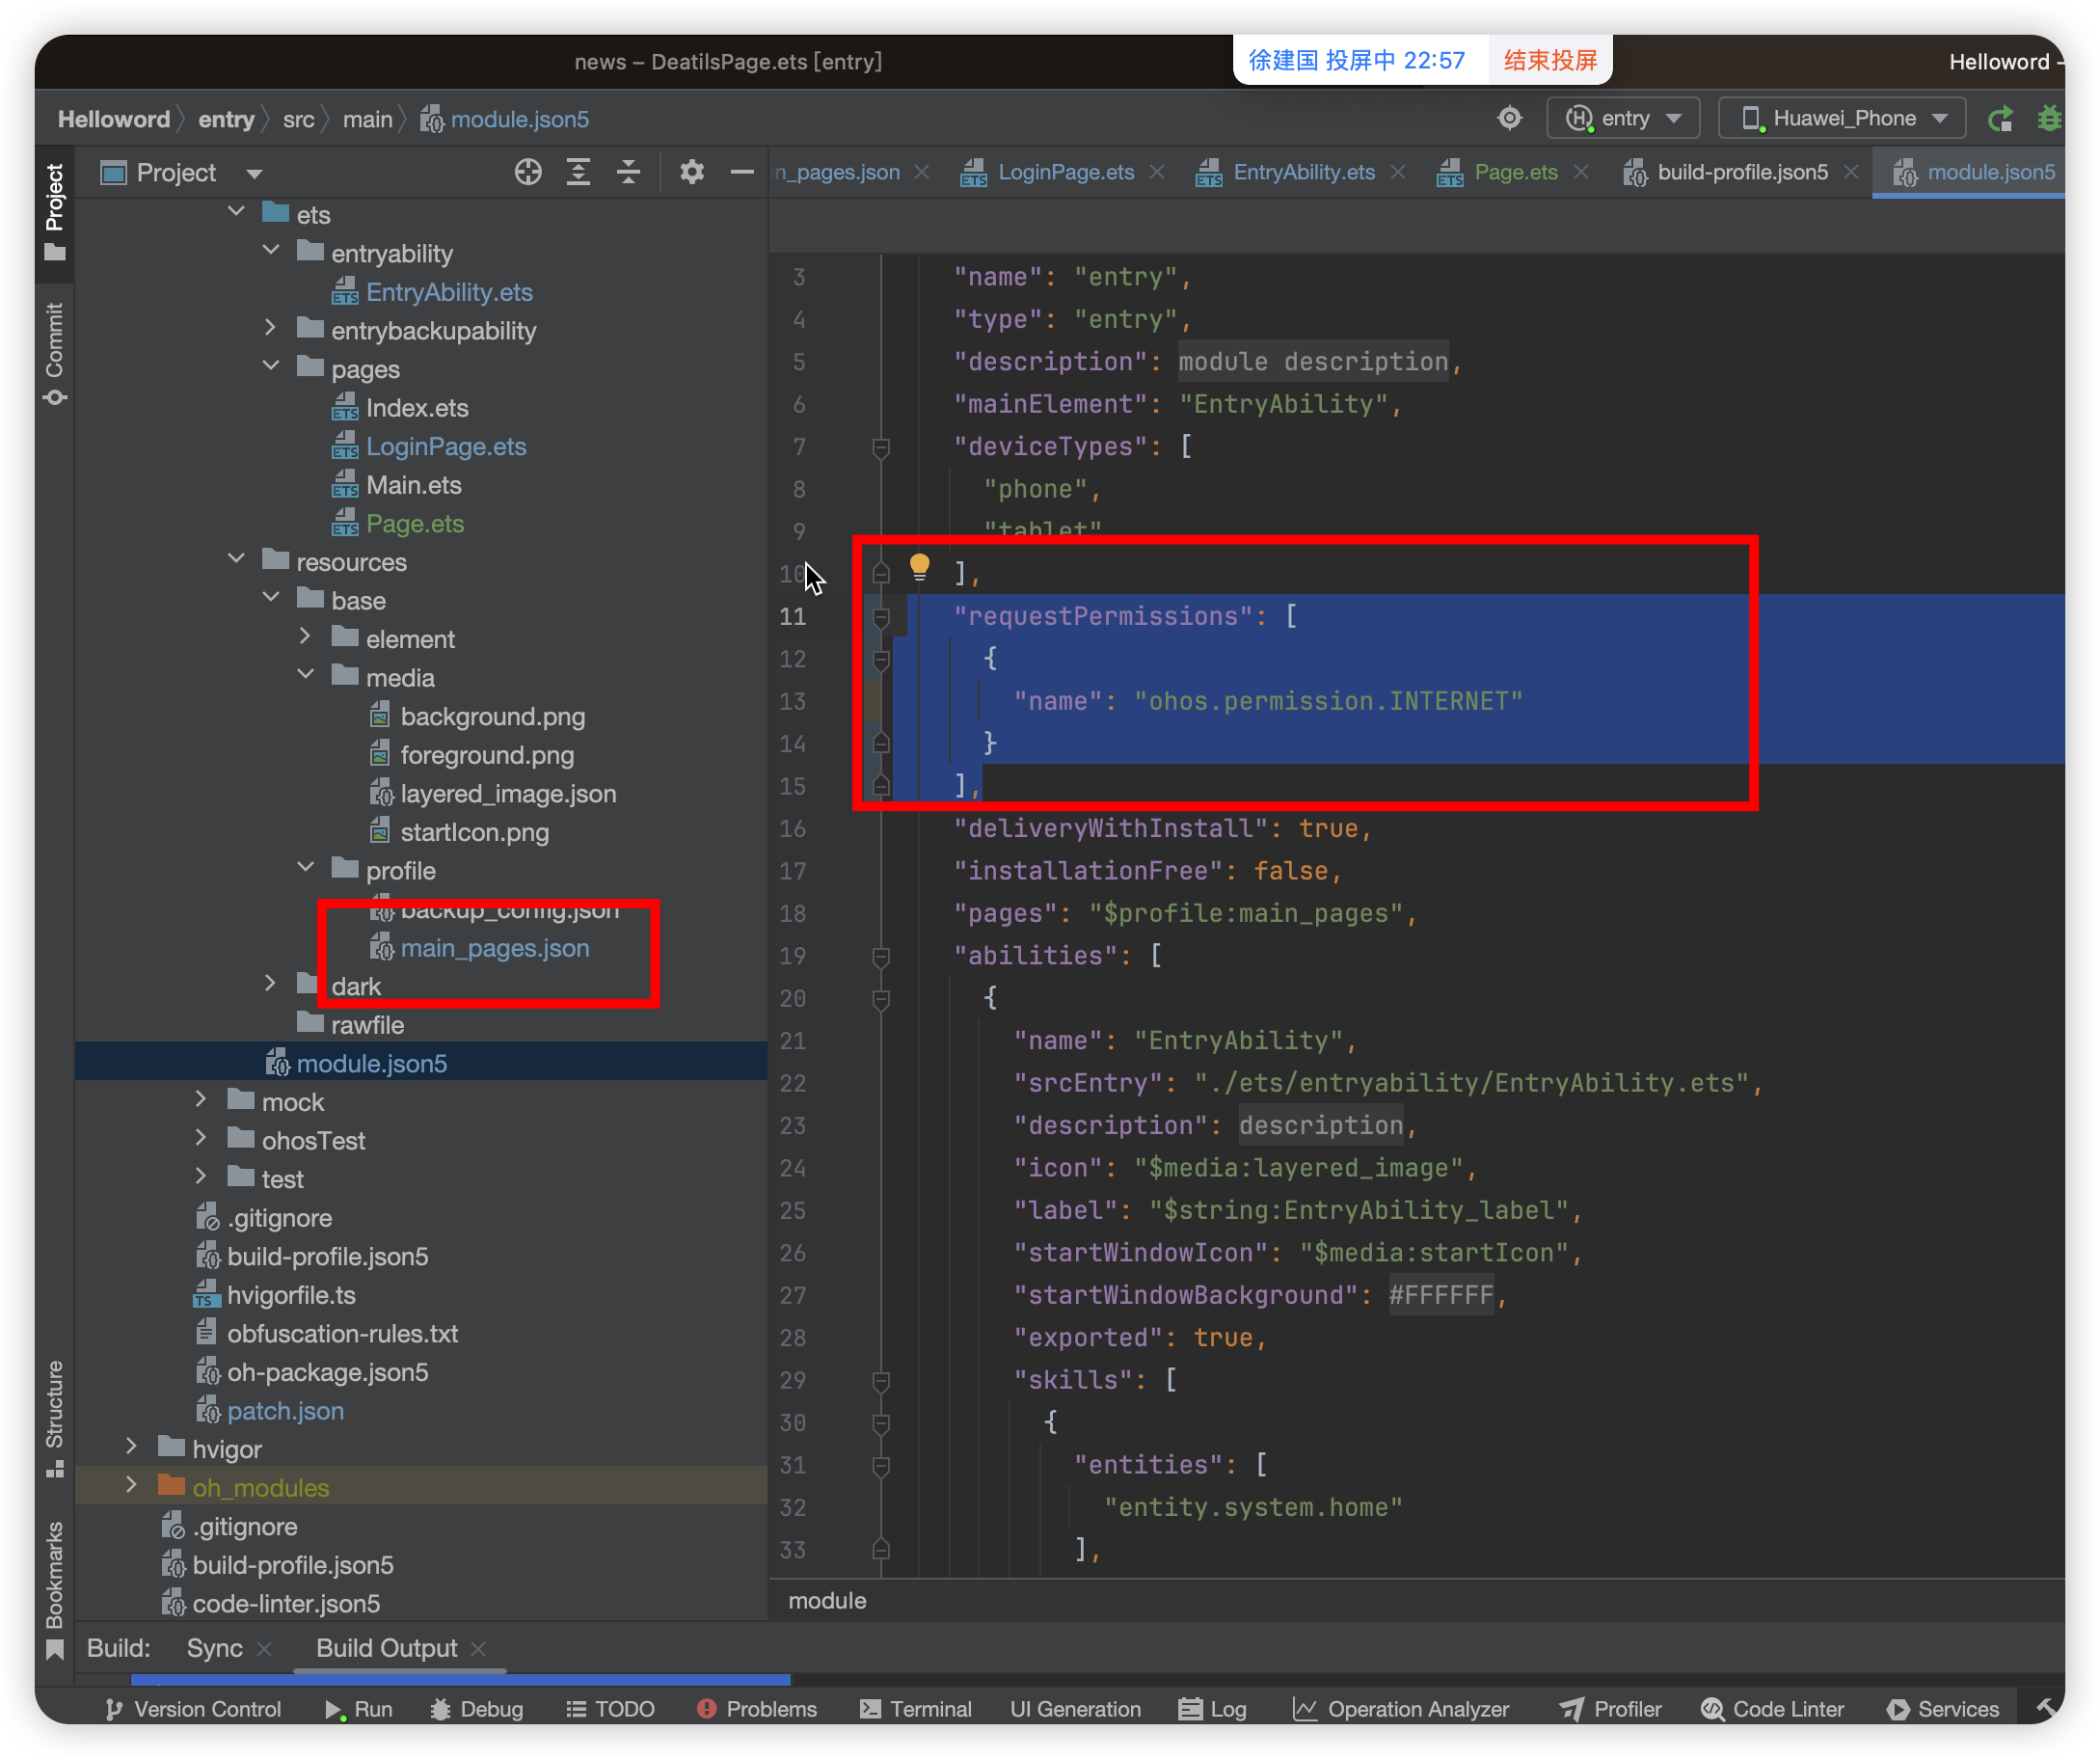This screenshot has height=1759, width=2100.
Task: Toggle the Commit tool window sidebar
Action: point(54,352)
